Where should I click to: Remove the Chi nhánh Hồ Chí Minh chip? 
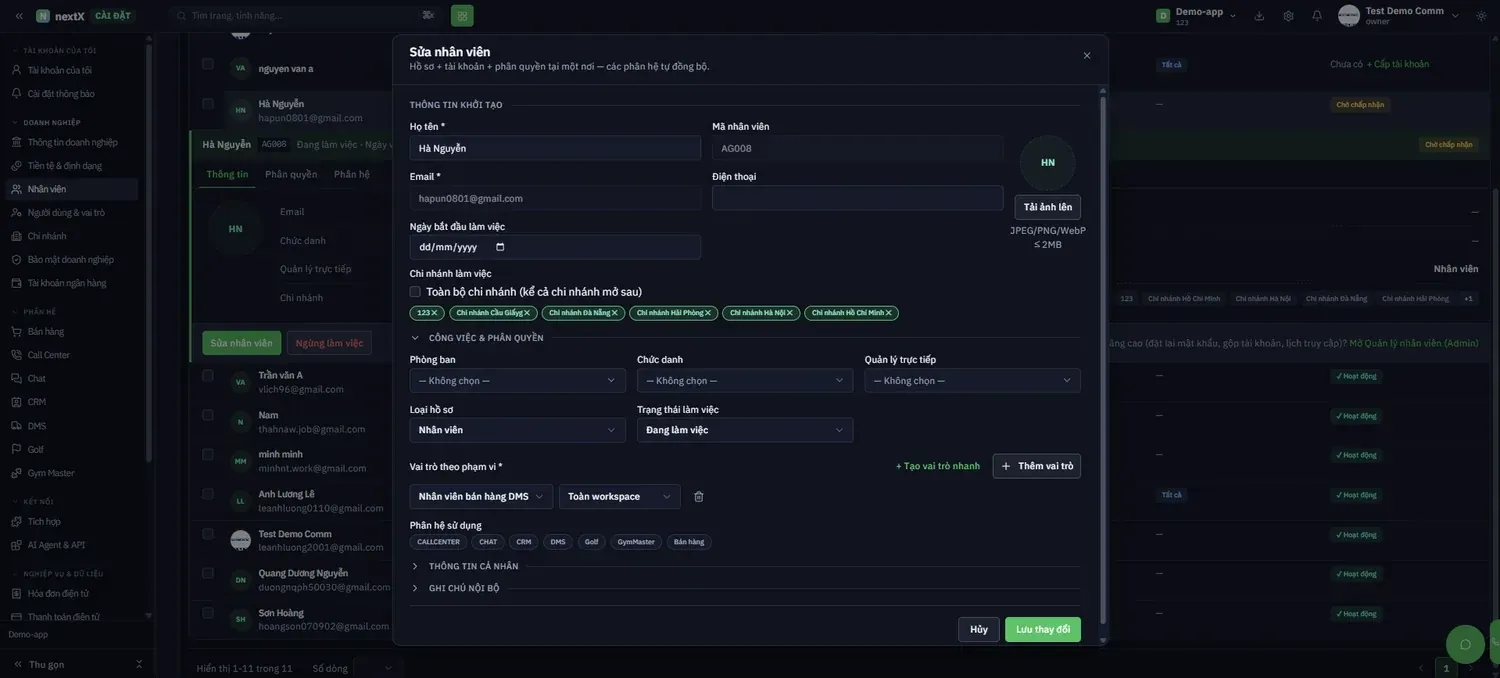(888, 313)
